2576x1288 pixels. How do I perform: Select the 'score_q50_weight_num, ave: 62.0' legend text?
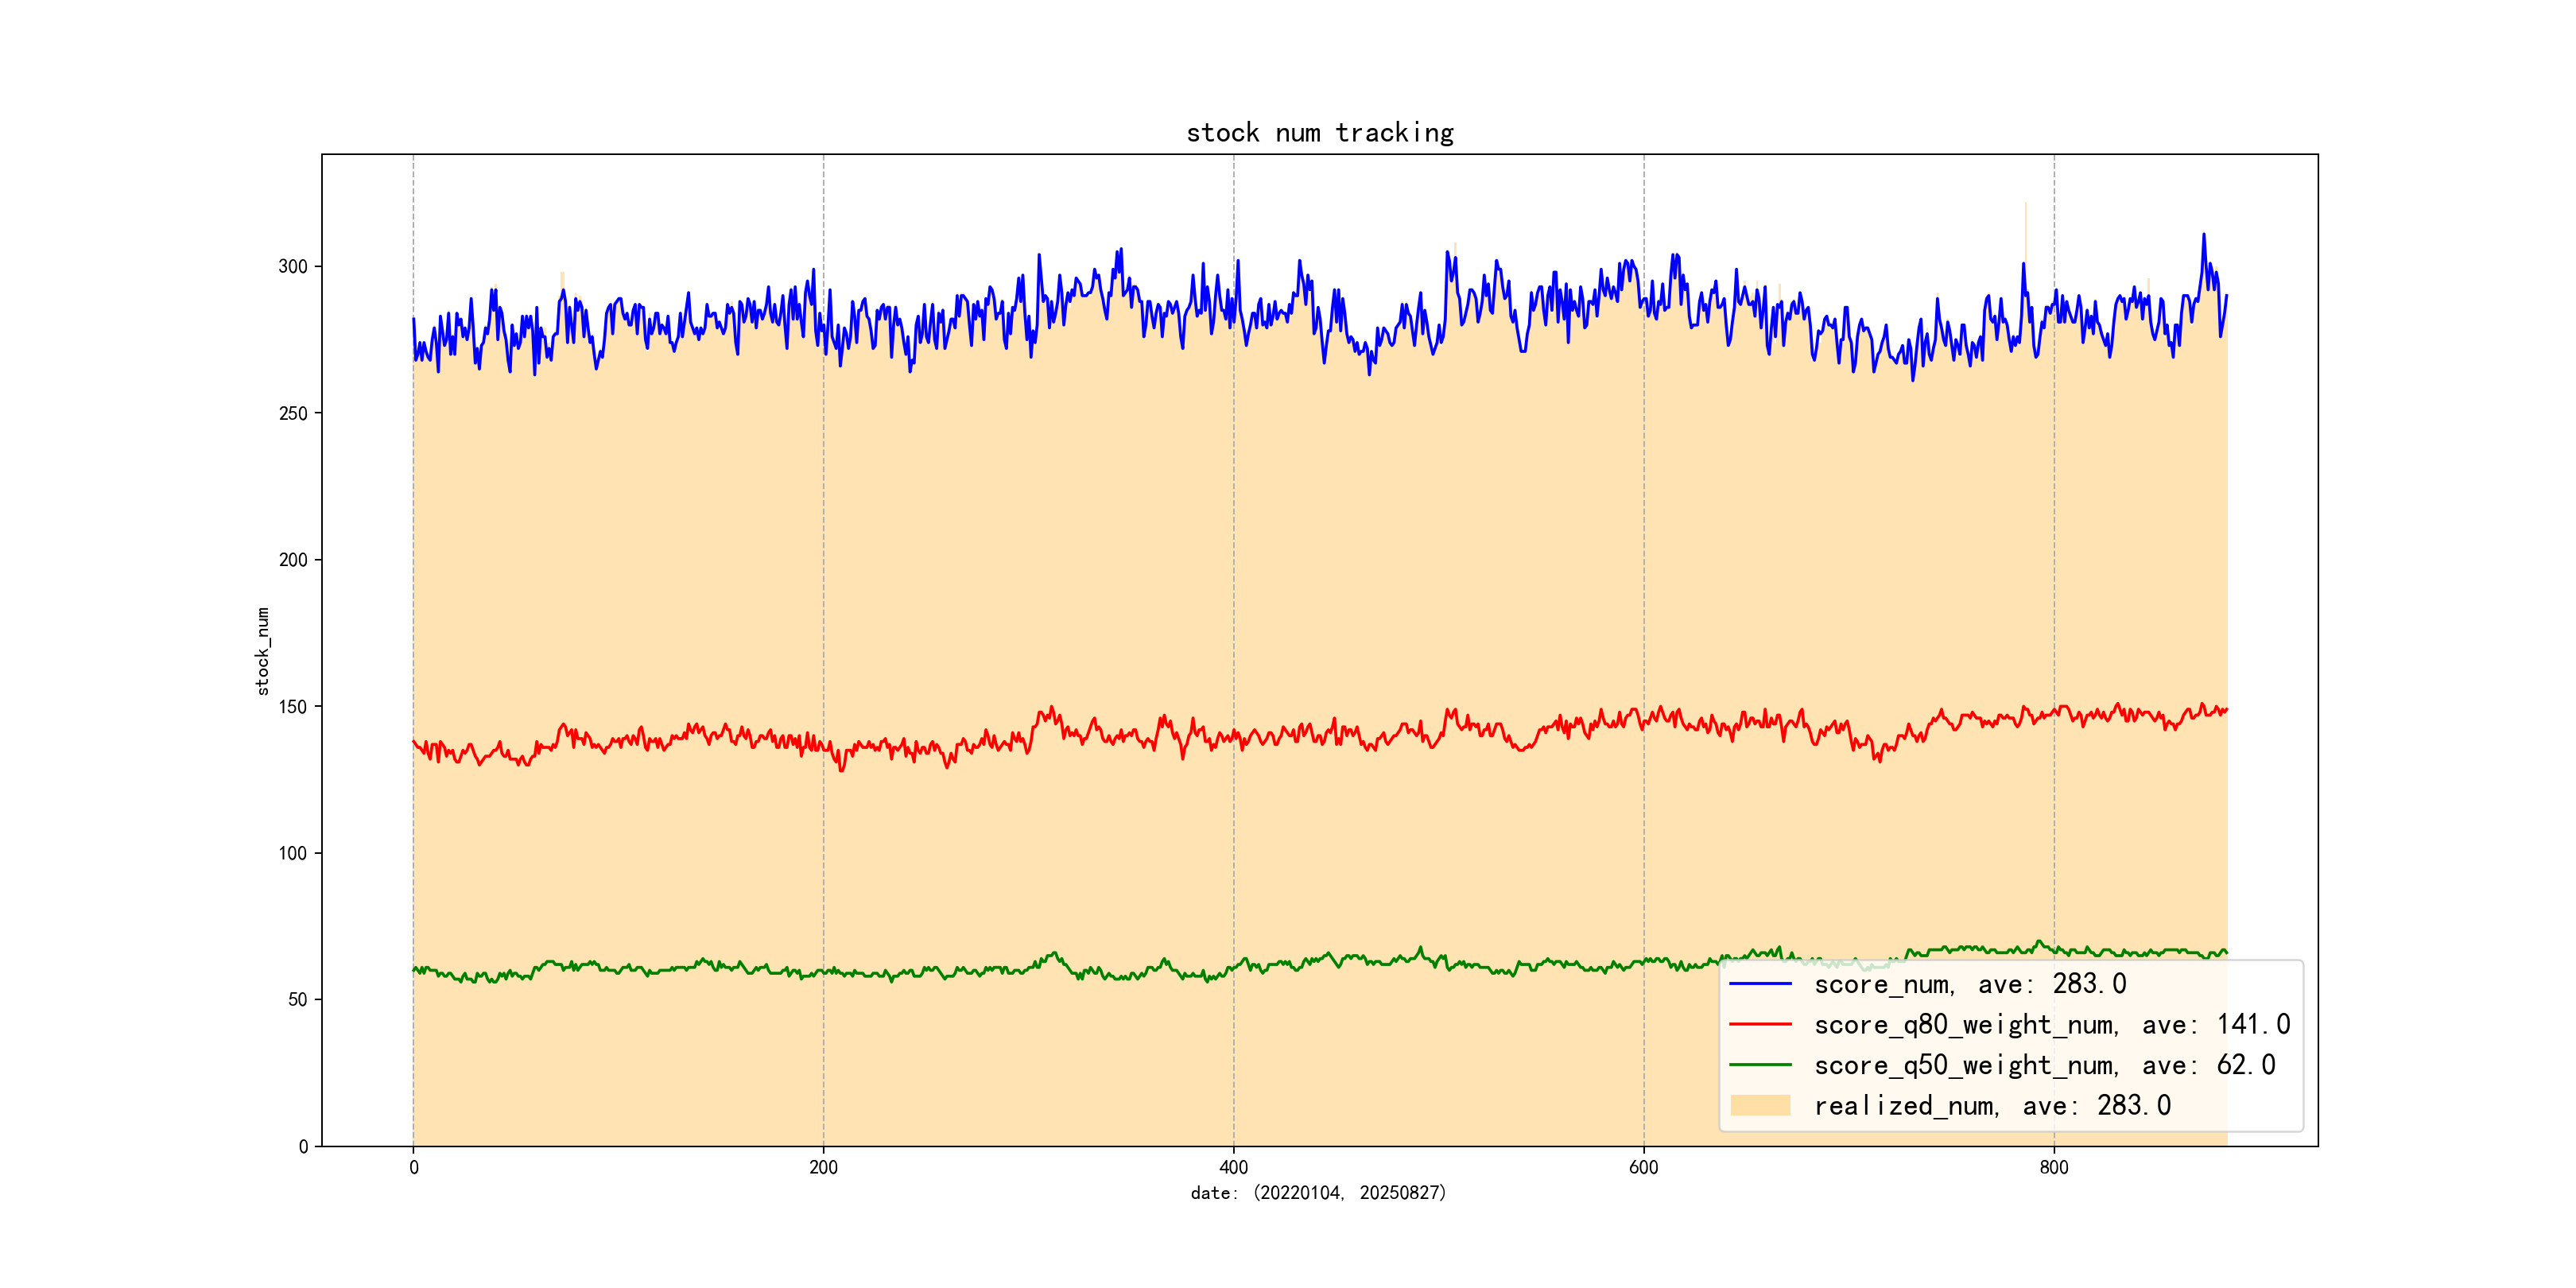point(2044,1065)
